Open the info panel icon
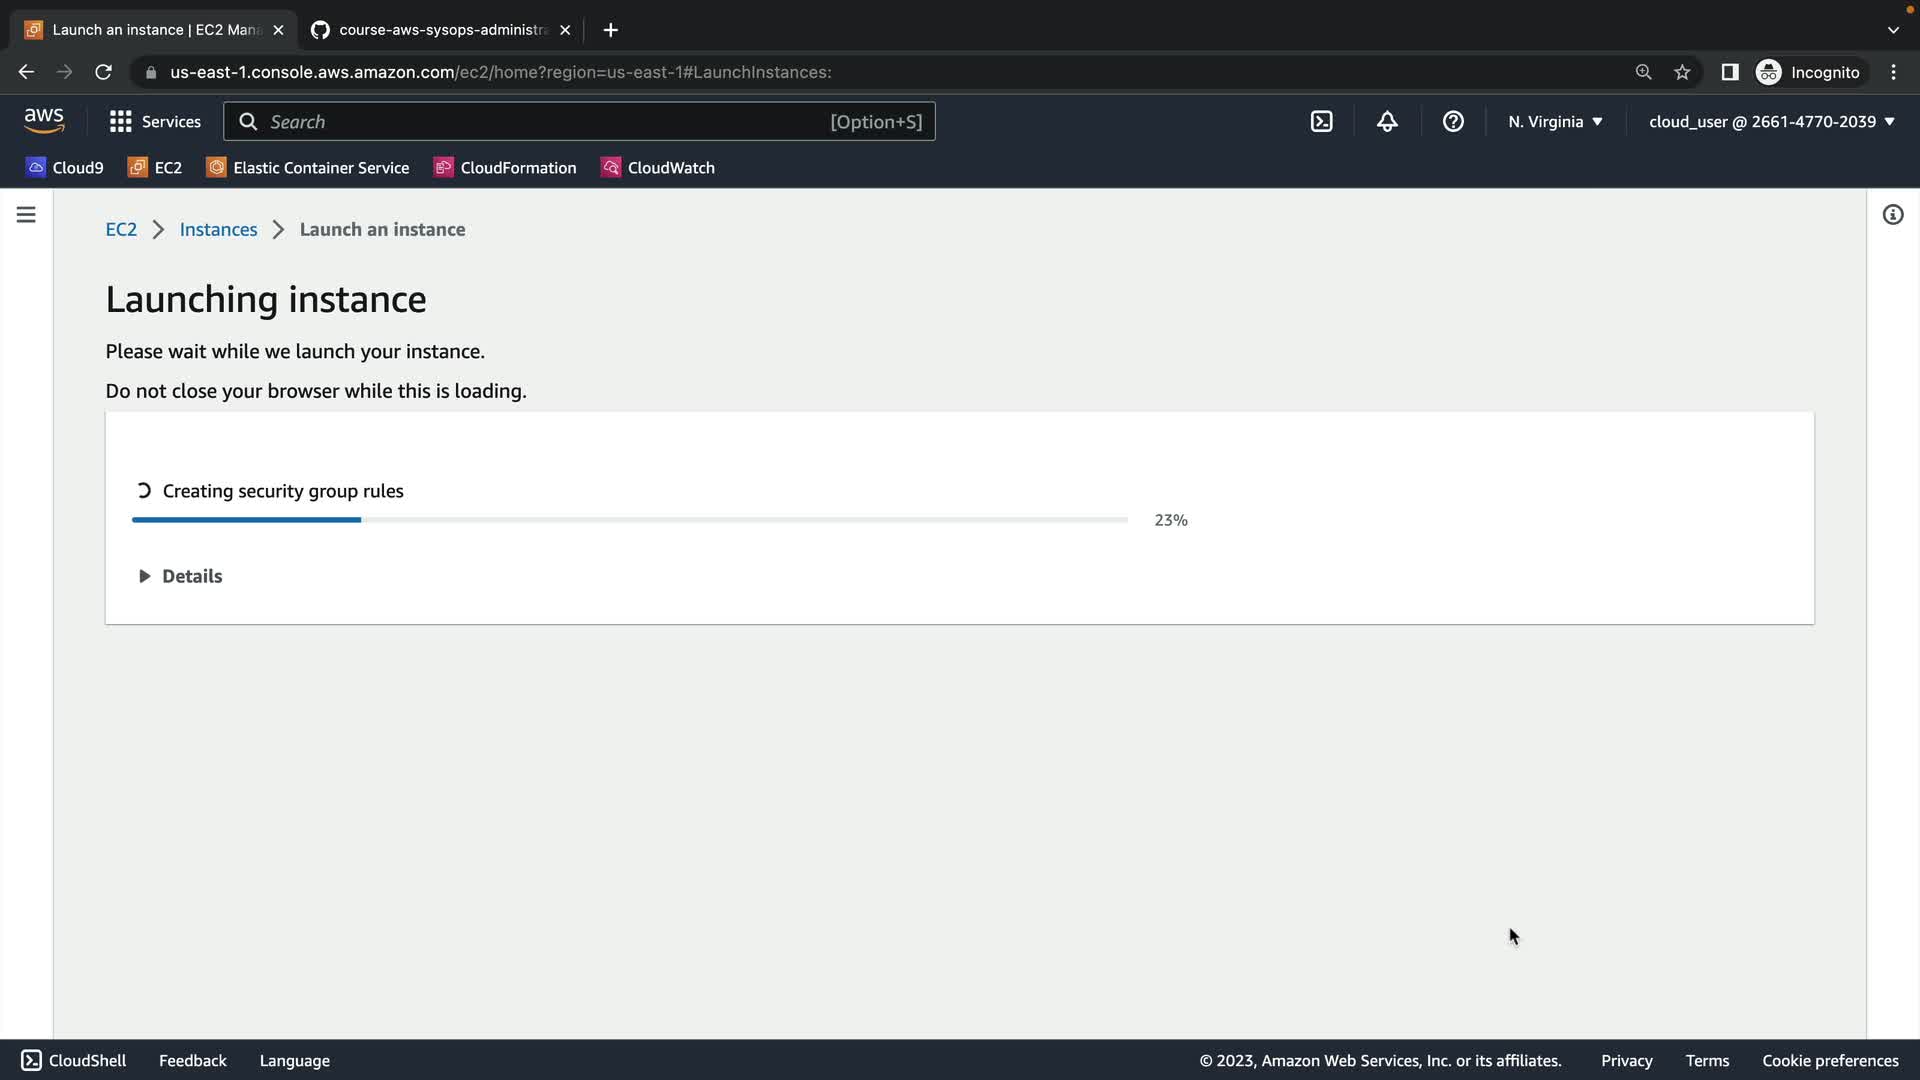Viewport: 1920px width, 1080px height. [1892, 215]
